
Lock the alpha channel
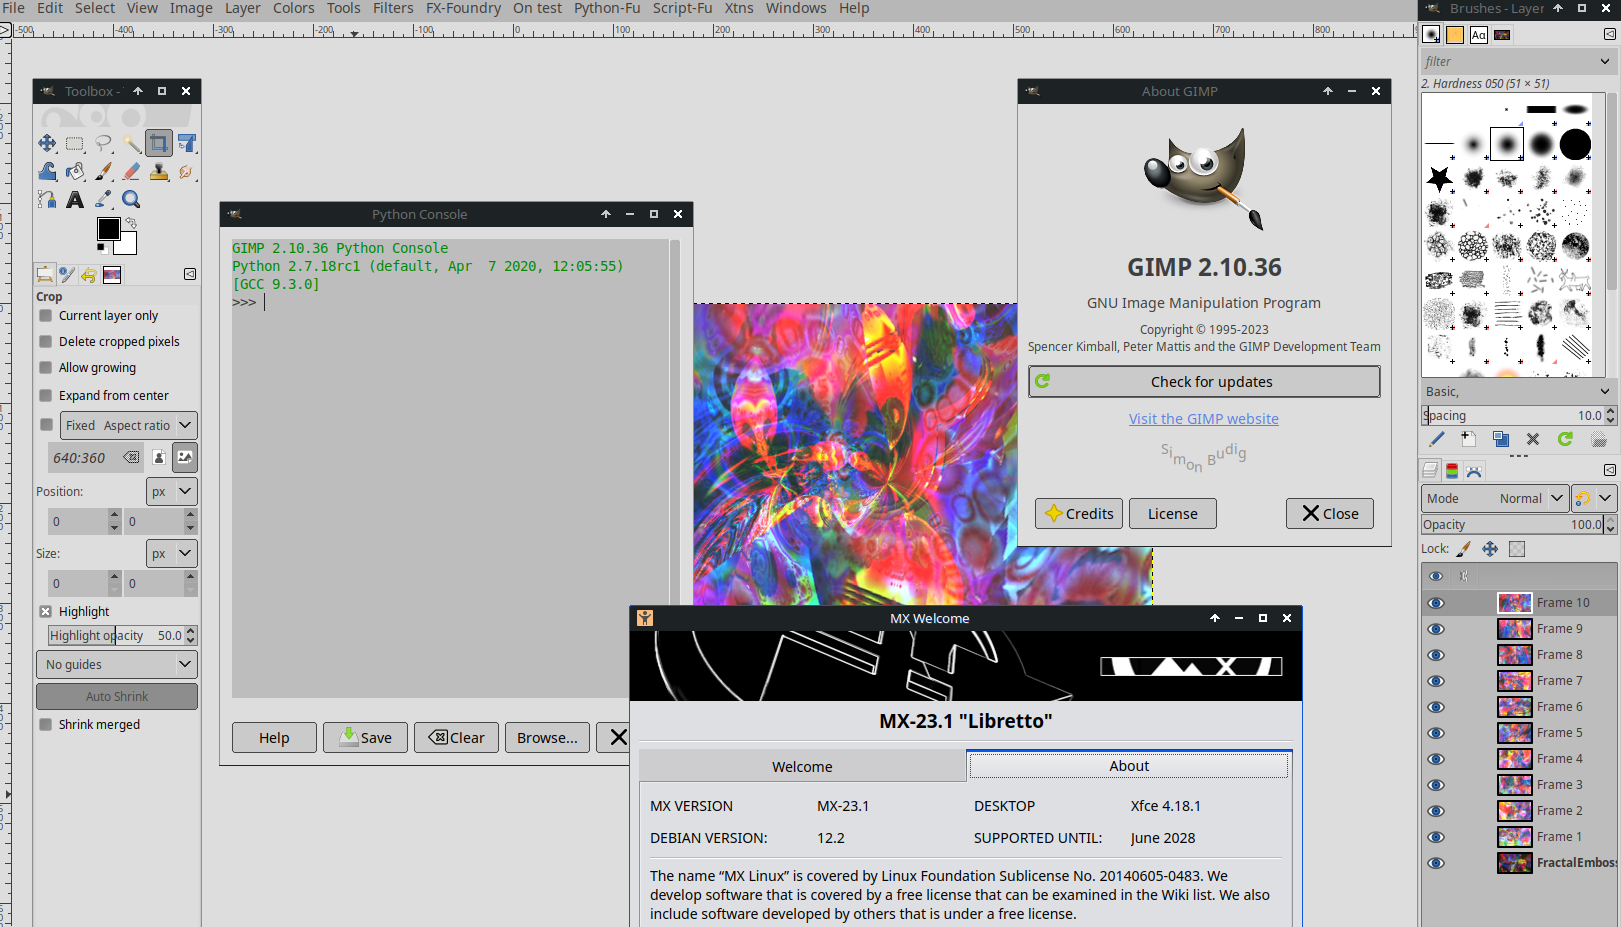coord(1517,549)
